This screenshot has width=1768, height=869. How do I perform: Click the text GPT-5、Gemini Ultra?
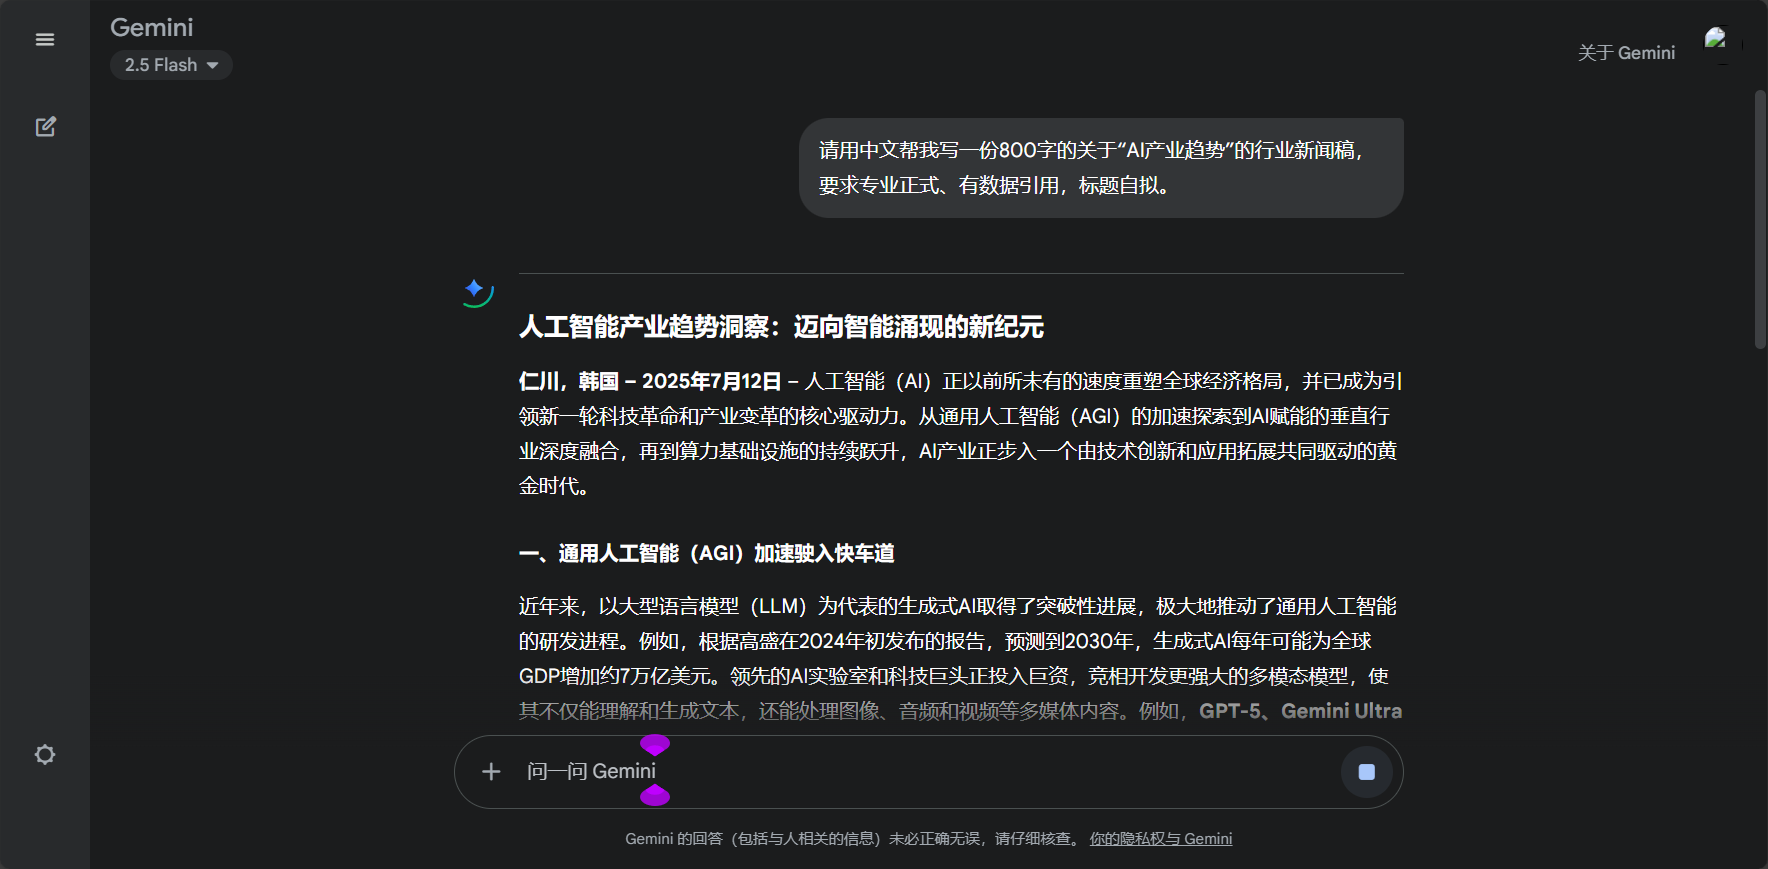click(x=1300, y=711)
